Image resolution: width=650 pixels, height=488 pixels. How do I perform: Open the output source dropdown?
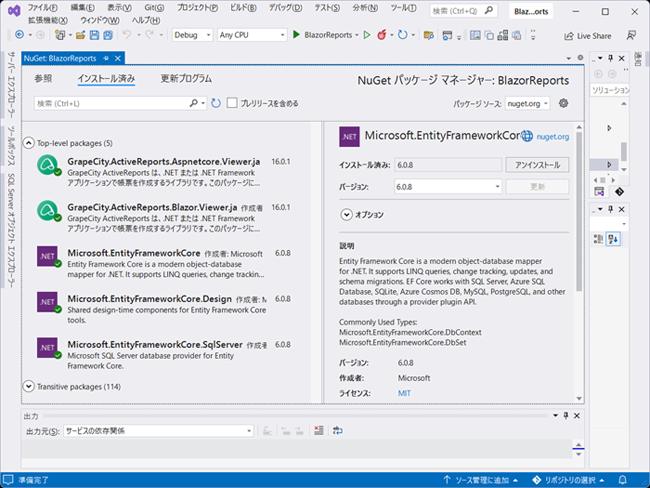[158, 431]
